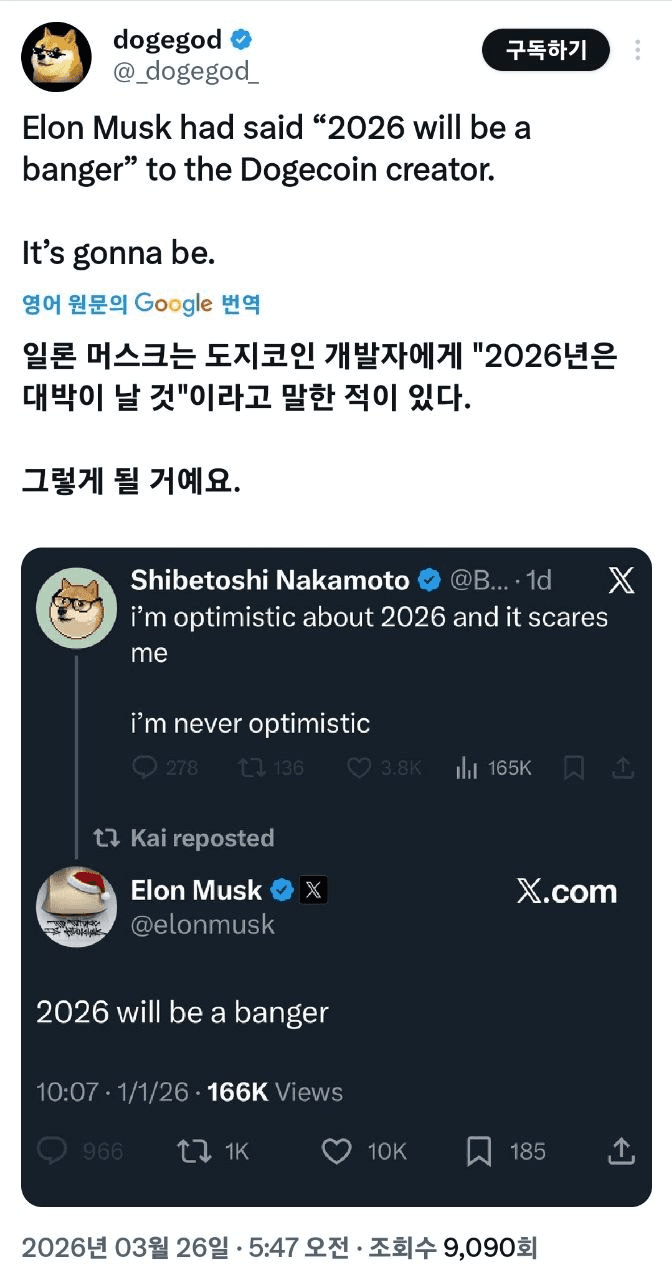Click Shibetoshi Nakamoto's verified checkmark
This screenshot has height=1280, width=672.
coord(428,578)
